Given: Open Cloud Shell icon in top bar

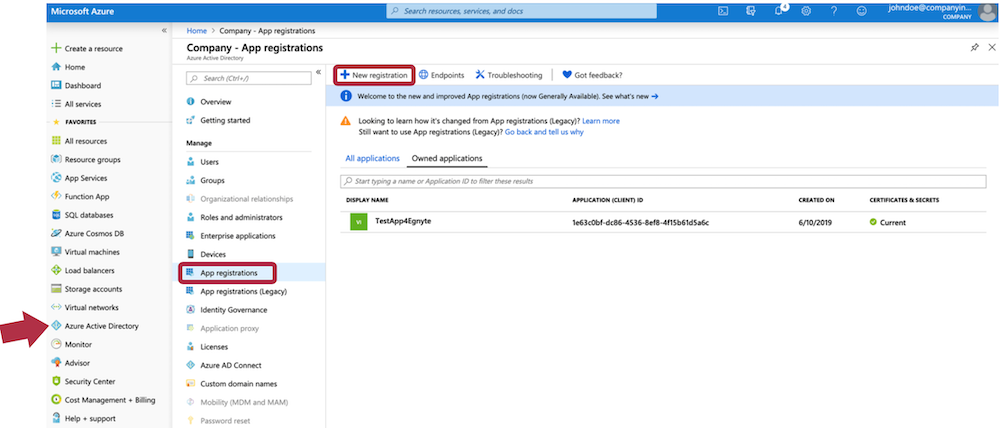Looking at the screenshot, I should pyautogui.click(x=723, y=11).
